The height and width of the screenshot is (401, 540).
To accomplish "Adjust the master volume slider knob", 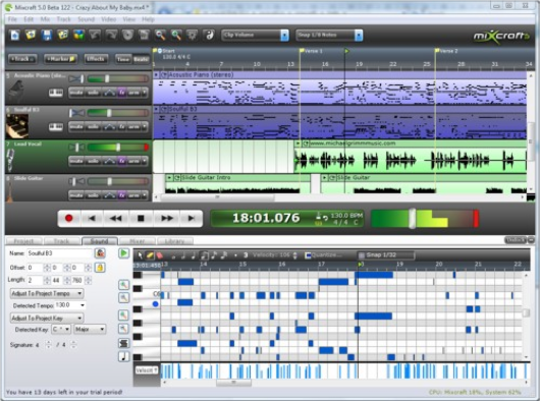I will (412, 218).
